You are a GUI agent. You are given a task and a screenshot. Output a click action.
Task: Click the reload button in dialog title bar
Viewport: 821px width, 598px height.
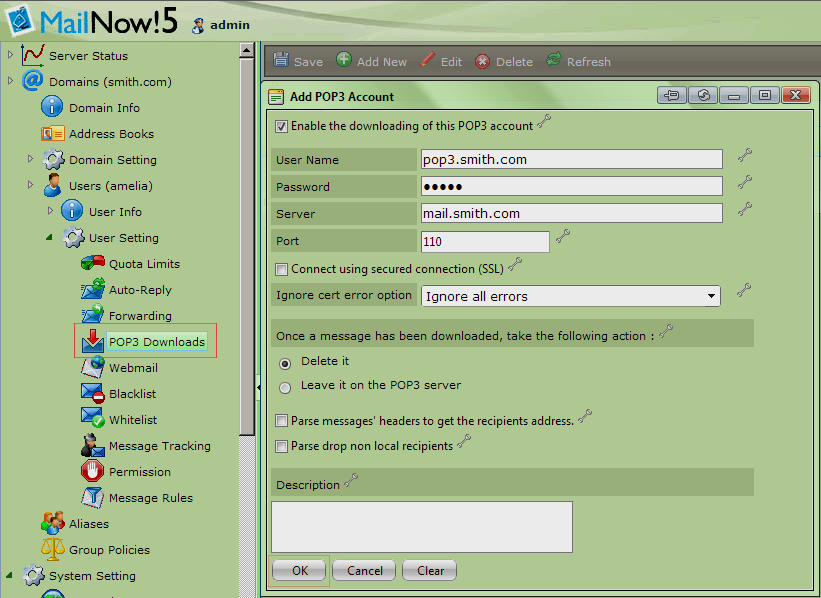point(703,95)
